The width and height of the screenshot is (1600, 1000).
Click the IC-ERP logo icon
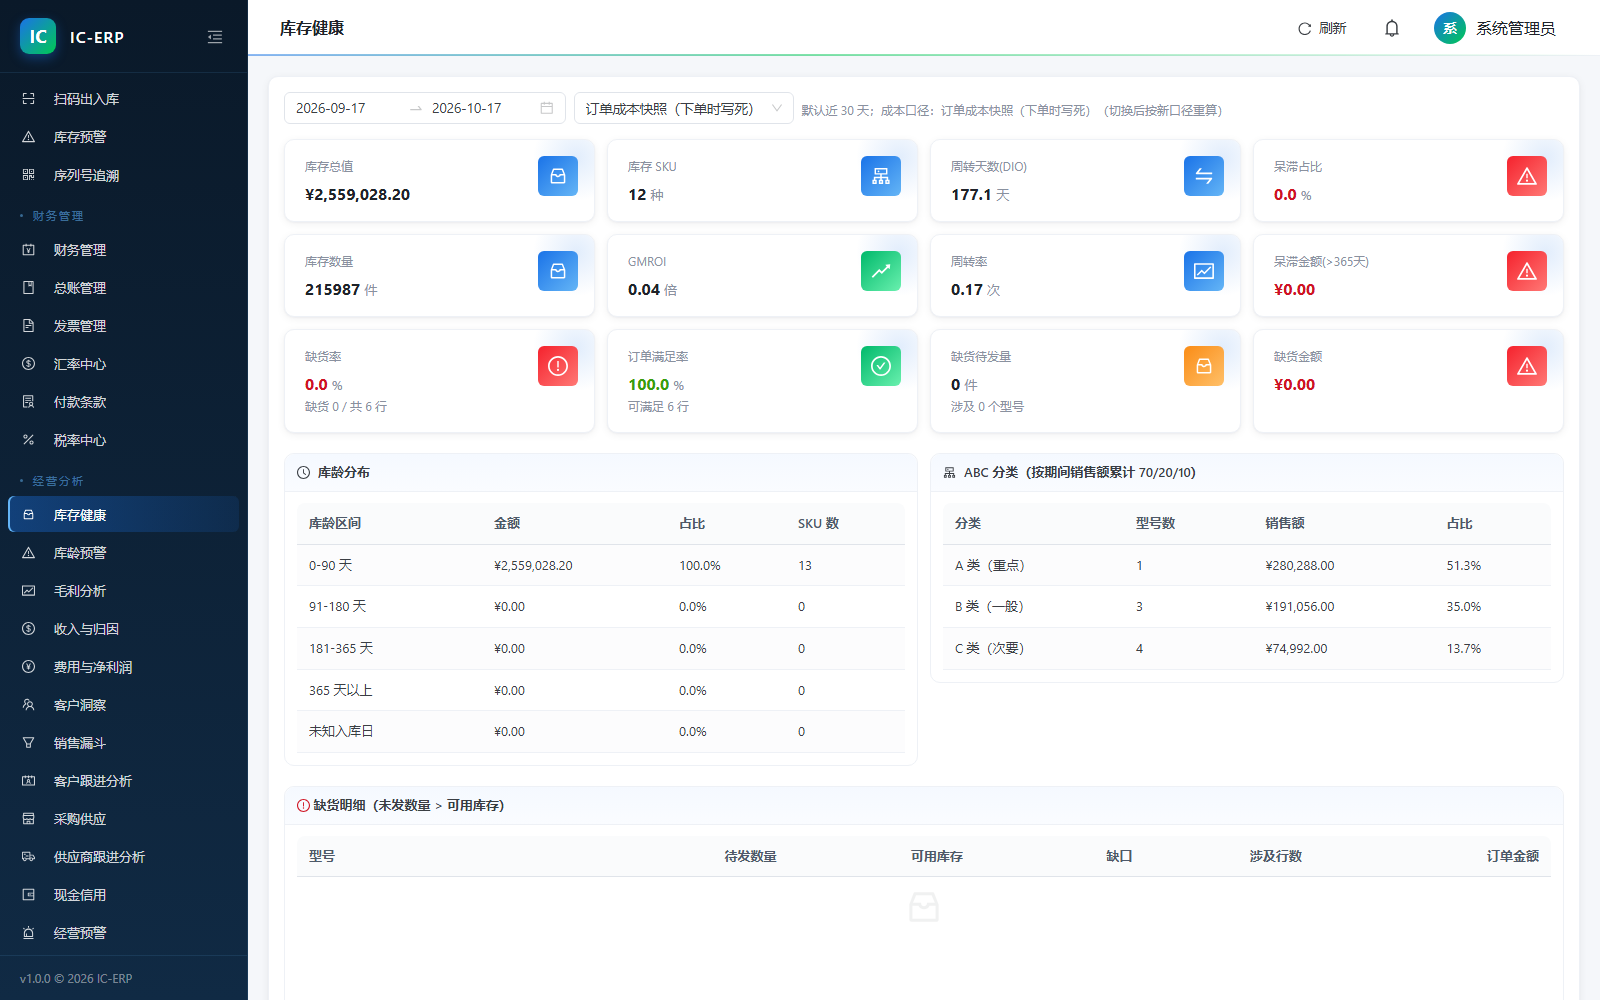[38, 36]
